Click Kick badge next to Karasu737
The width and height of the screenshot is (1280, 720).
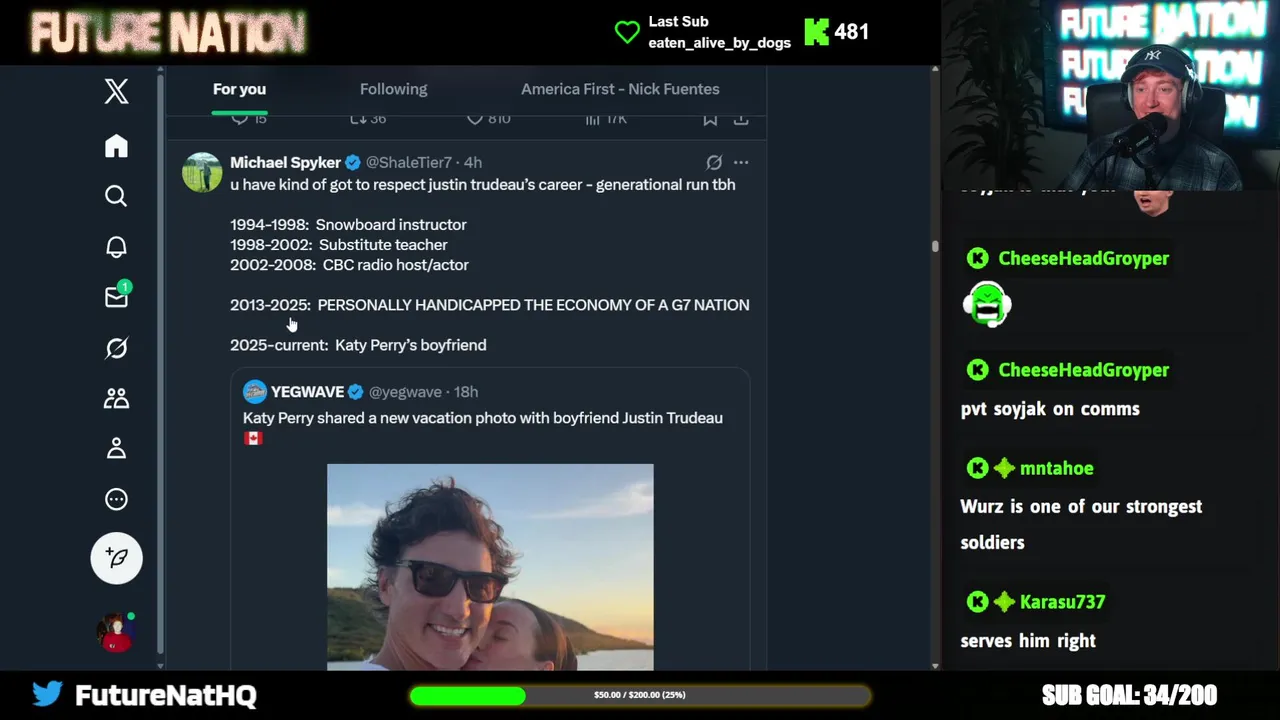tap(977, 602)
